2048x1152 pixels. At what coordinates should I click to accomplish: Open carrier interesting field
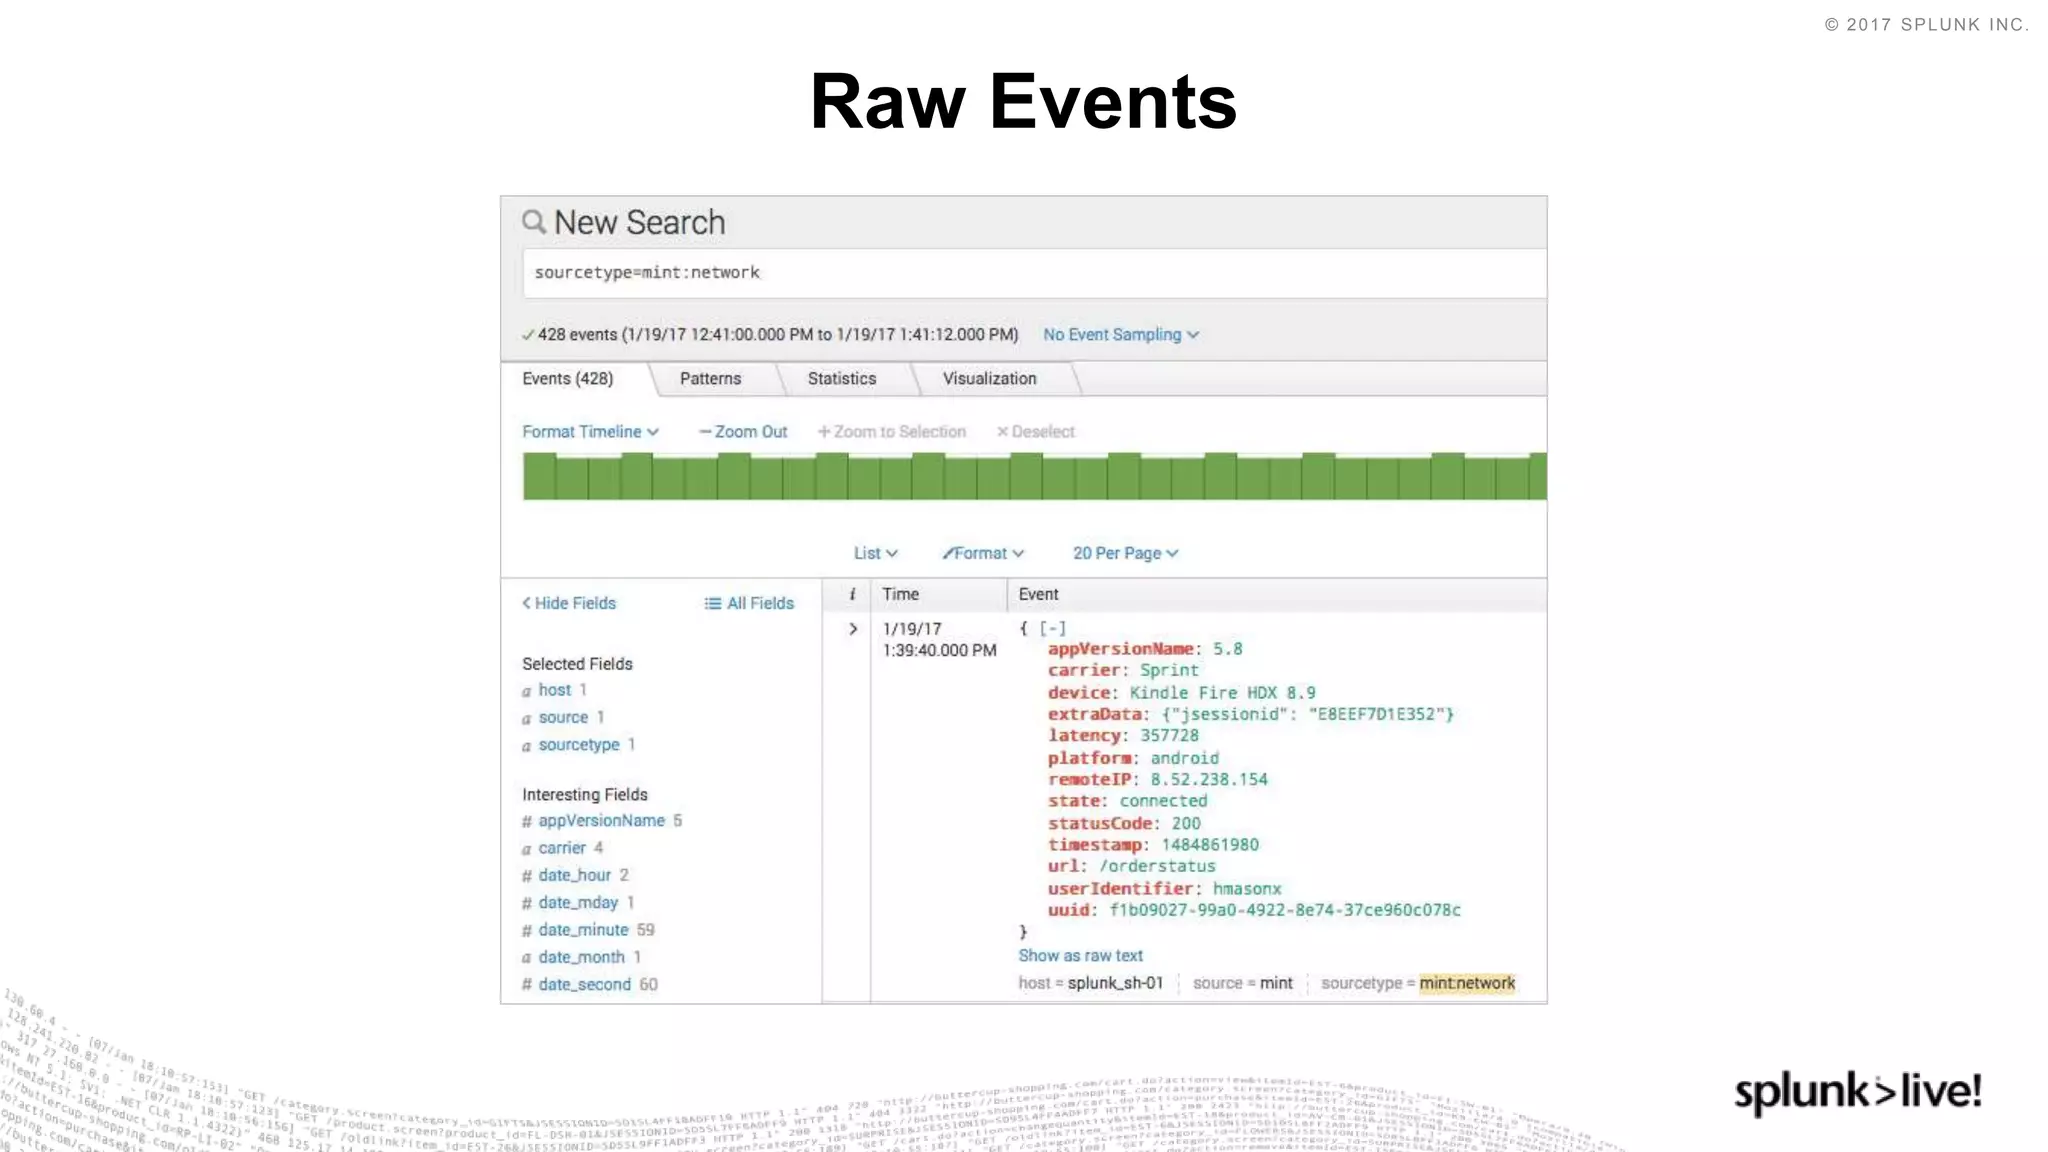pos(562,848)
